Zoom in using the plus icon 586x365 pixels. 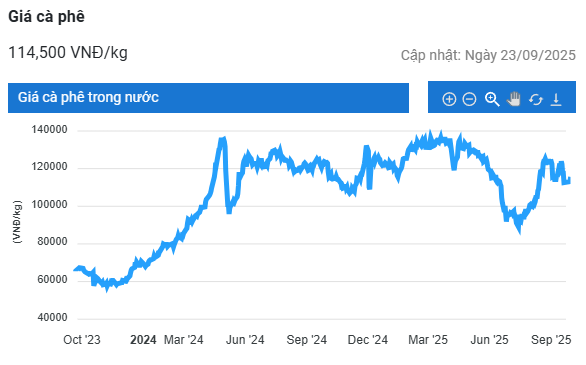449,99
